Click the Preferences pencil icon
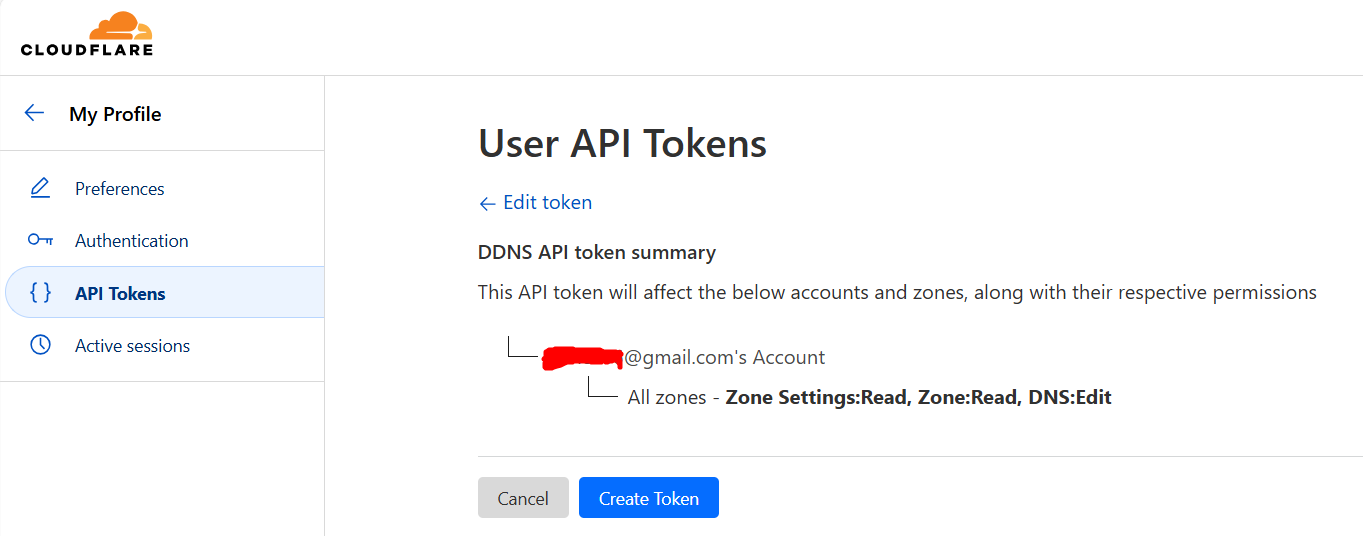 pyautogui.click(x=40, y=188)
